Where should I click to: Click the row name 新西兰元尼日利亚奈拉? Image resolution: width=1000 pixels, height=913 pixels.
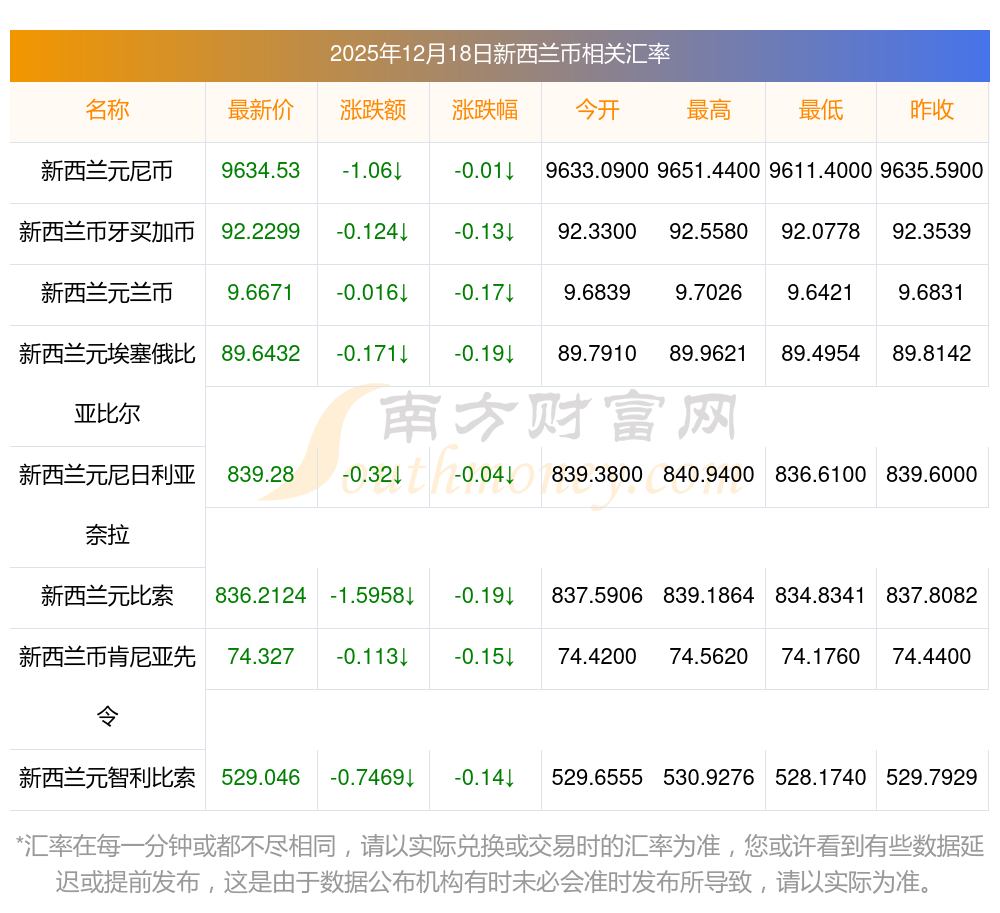coord(107,504)
